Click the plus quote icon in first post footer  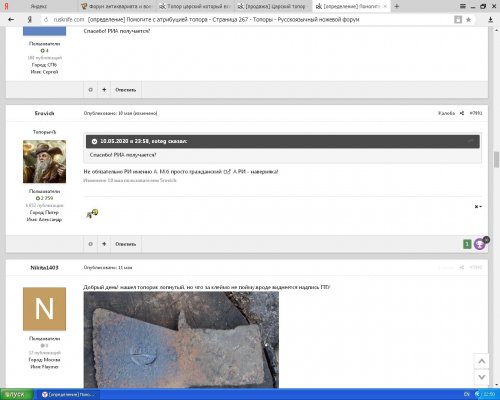[x=104, y=90]
